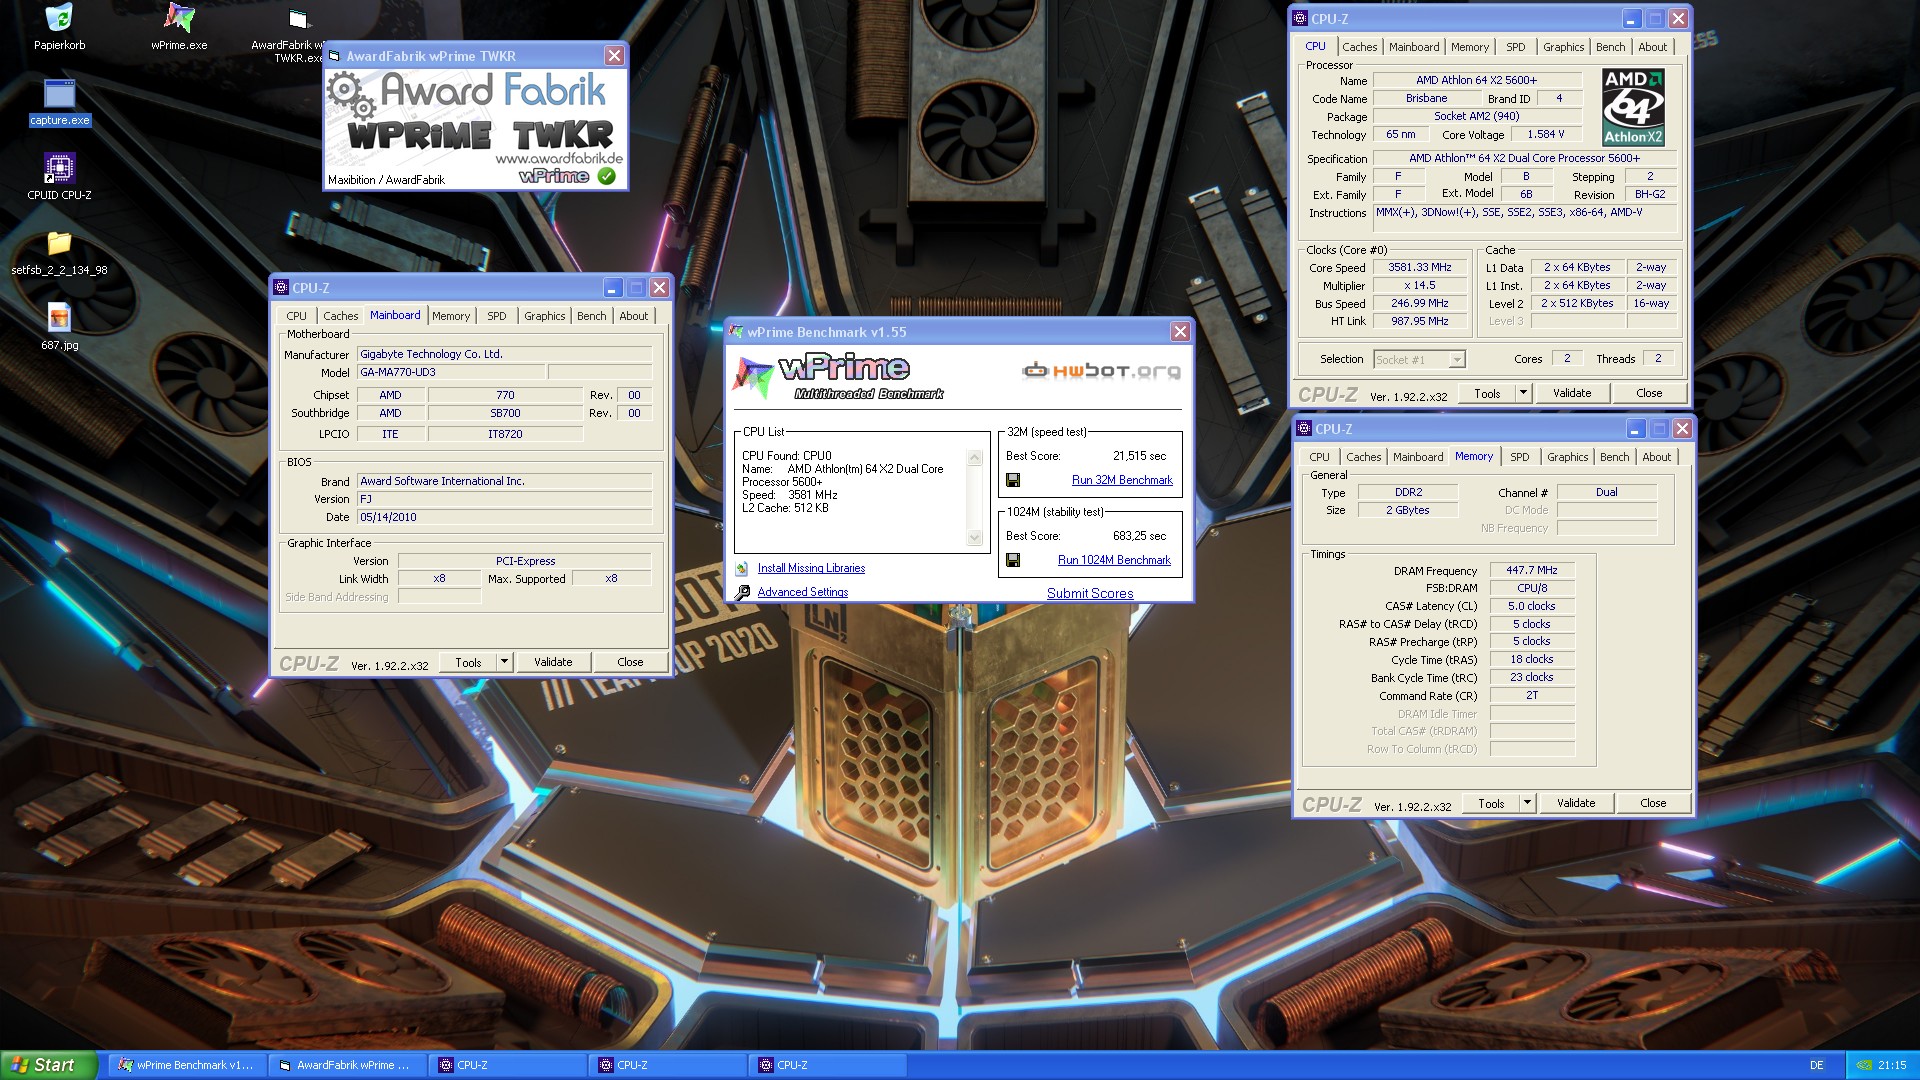
Task: Click the 32M Best Score 21,515 sec
Action: tap(1139, 456)
